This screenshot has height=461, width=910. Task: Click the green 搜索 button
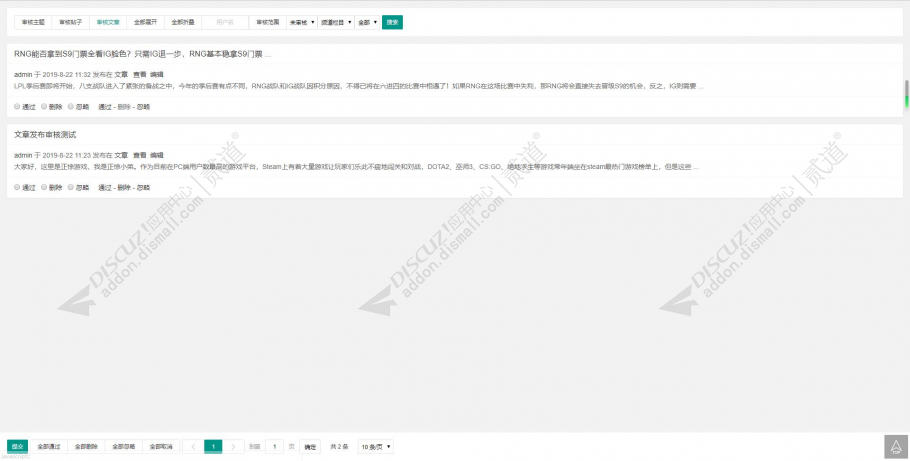(392, 22)
